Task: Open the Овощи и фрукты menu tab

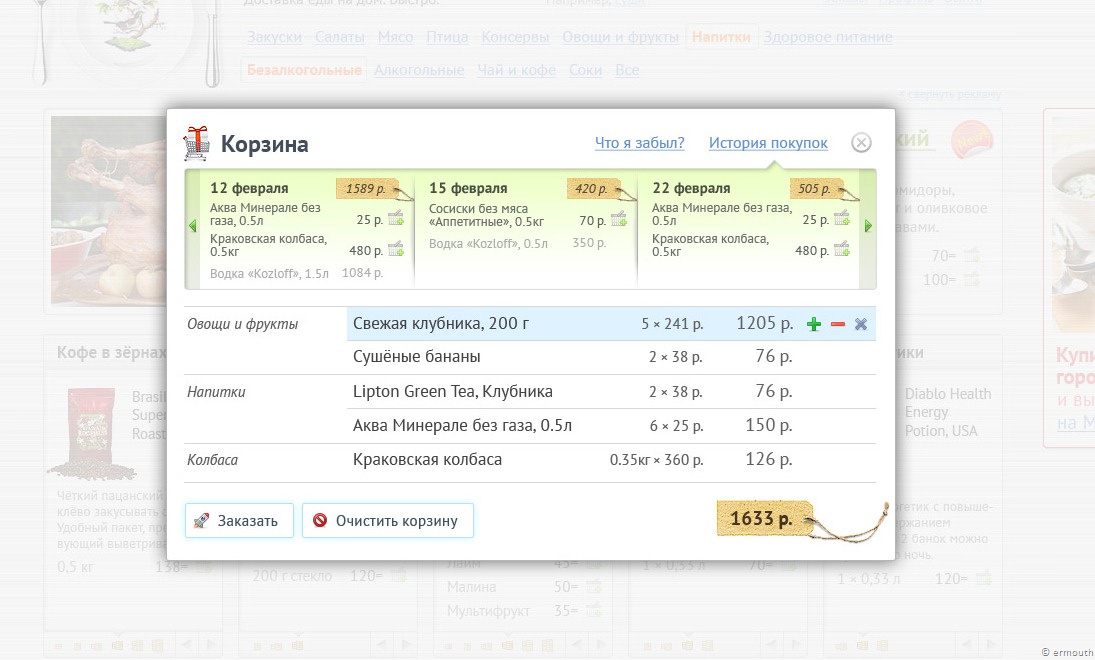Action: (x=620, y=37)
